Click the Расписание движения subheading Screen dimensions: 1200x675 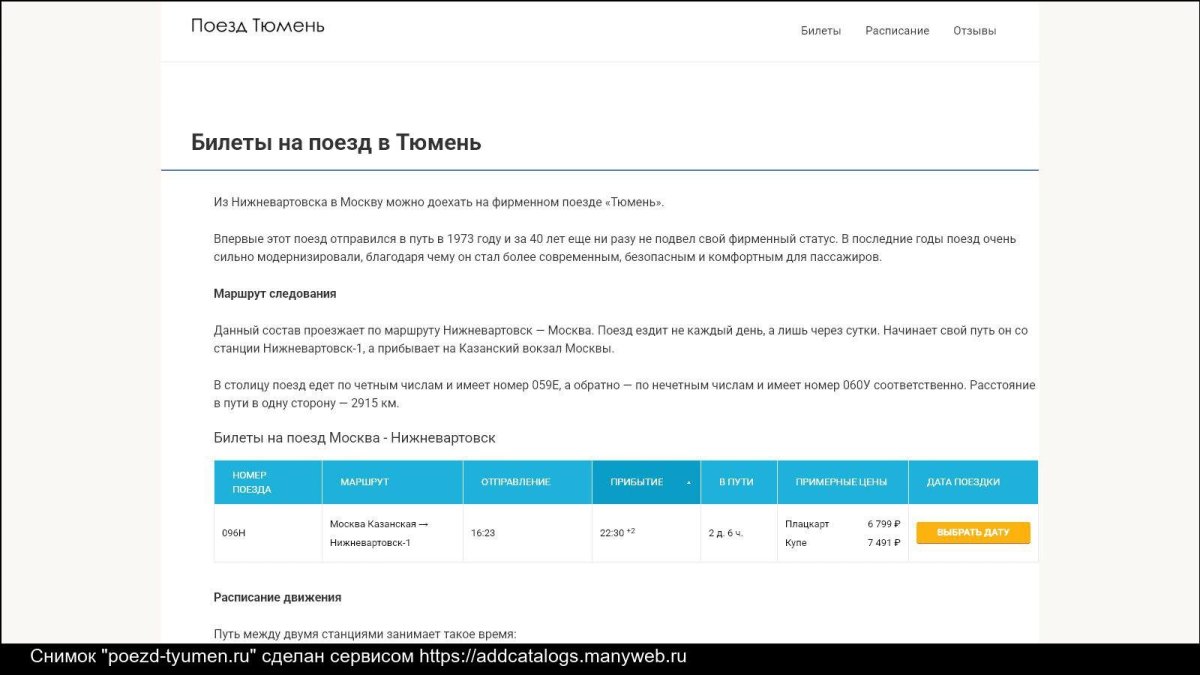[x=277, y=597]
